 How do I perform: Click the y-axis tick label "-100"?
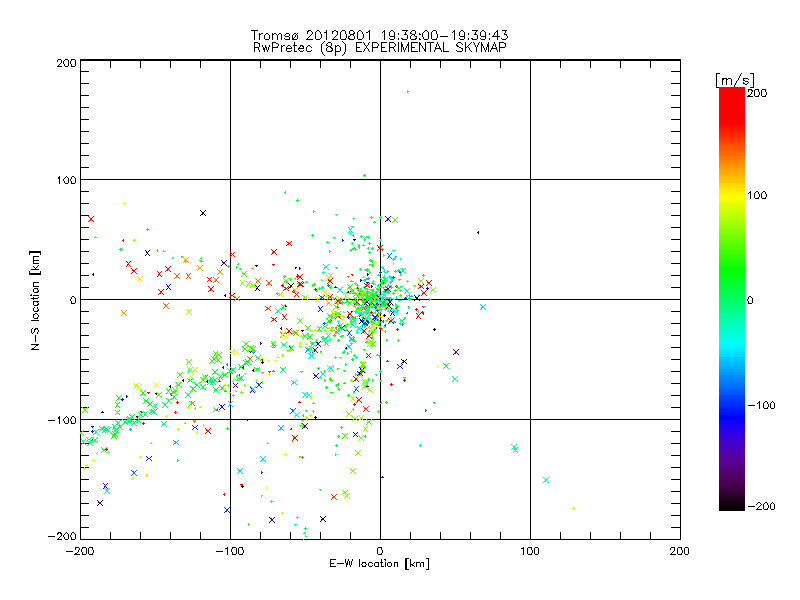[62, 420]
